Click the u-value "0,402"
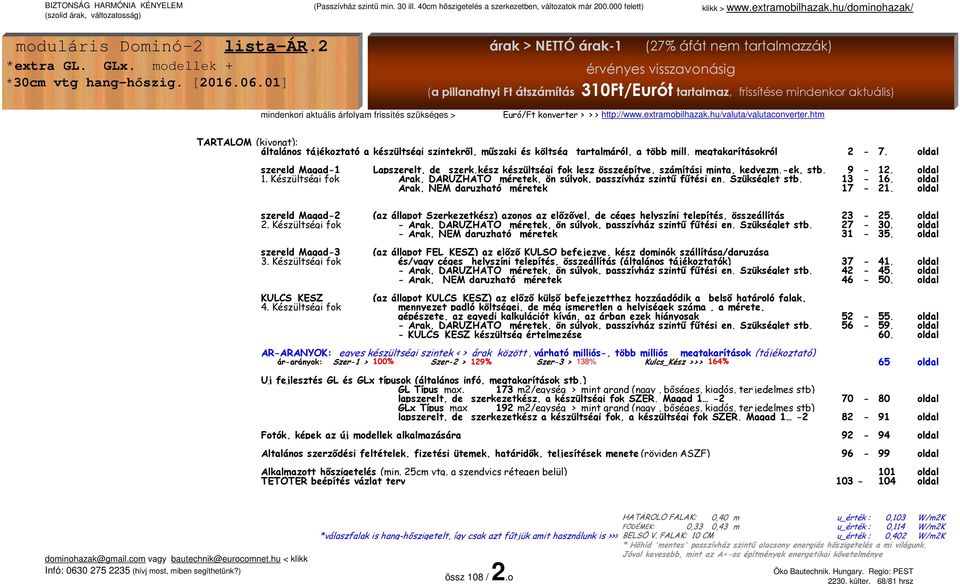This screenshot has height=584, width=960. pyautogui.click(x=896, y=536)
